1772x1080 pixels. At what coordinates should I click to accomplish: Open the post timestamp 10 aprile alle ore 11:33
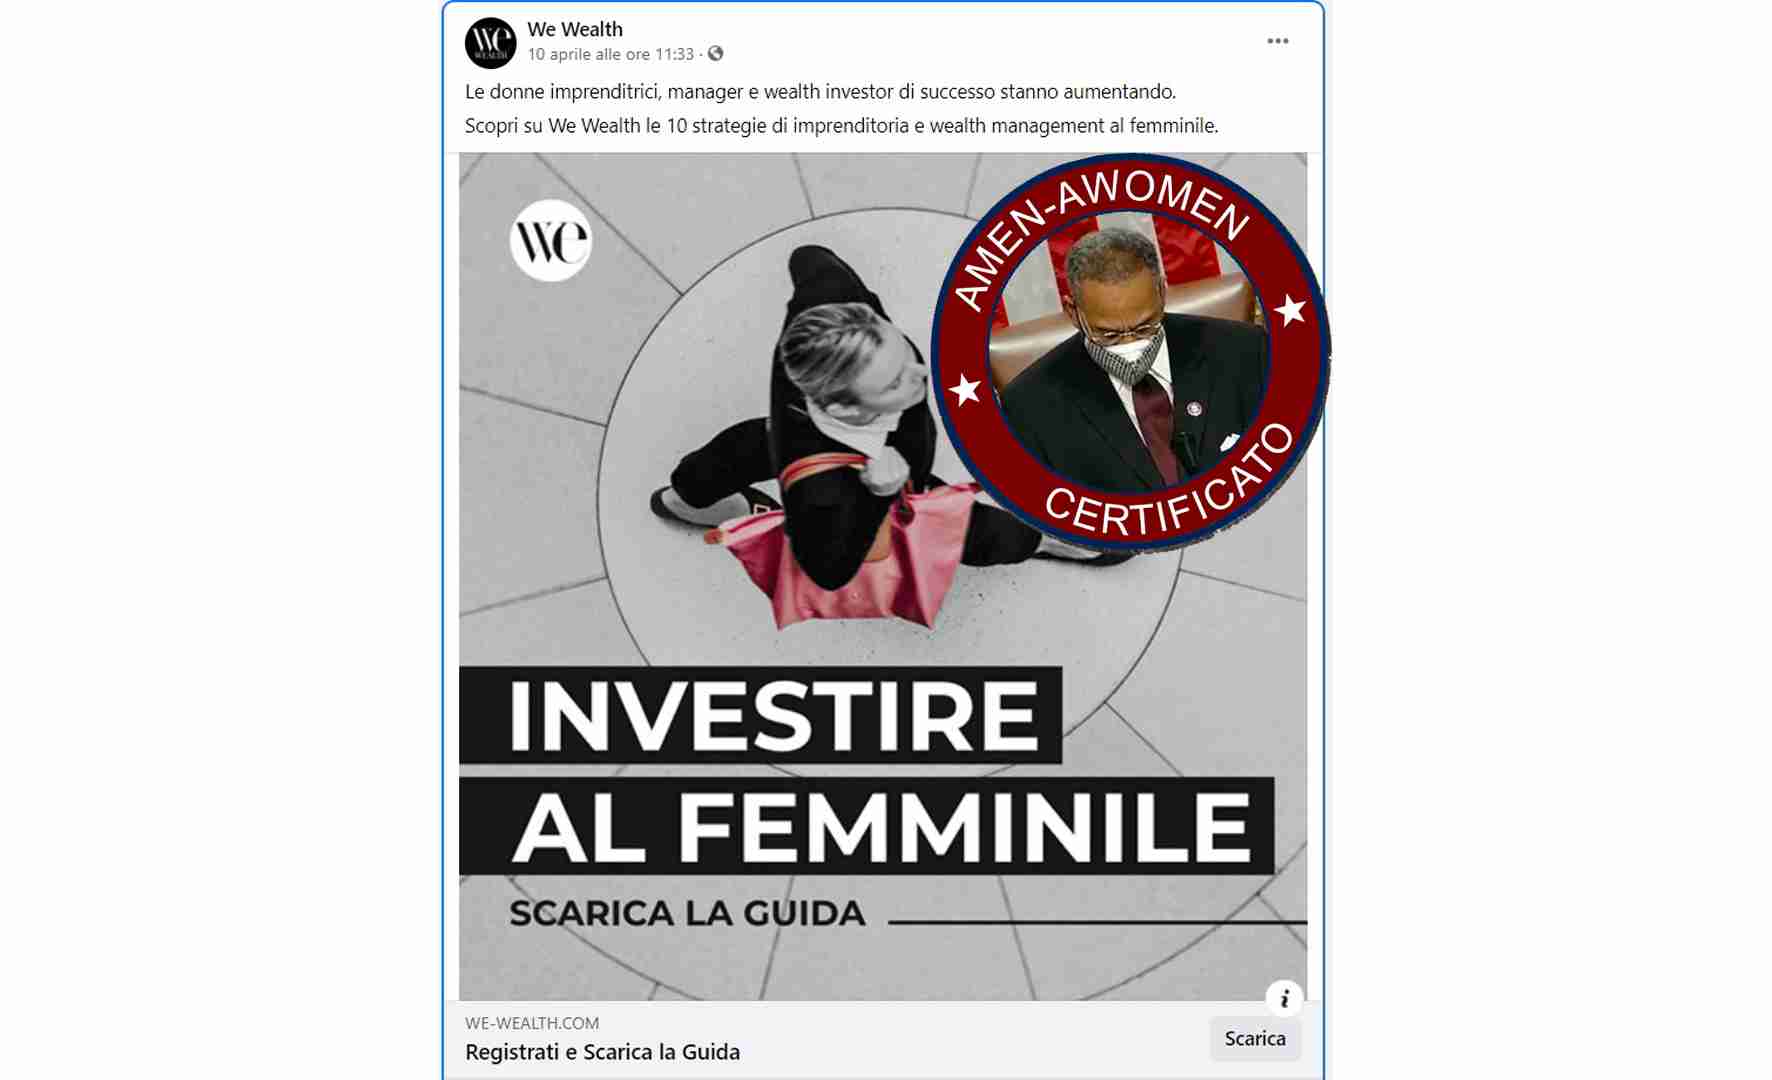coord(611,54)
